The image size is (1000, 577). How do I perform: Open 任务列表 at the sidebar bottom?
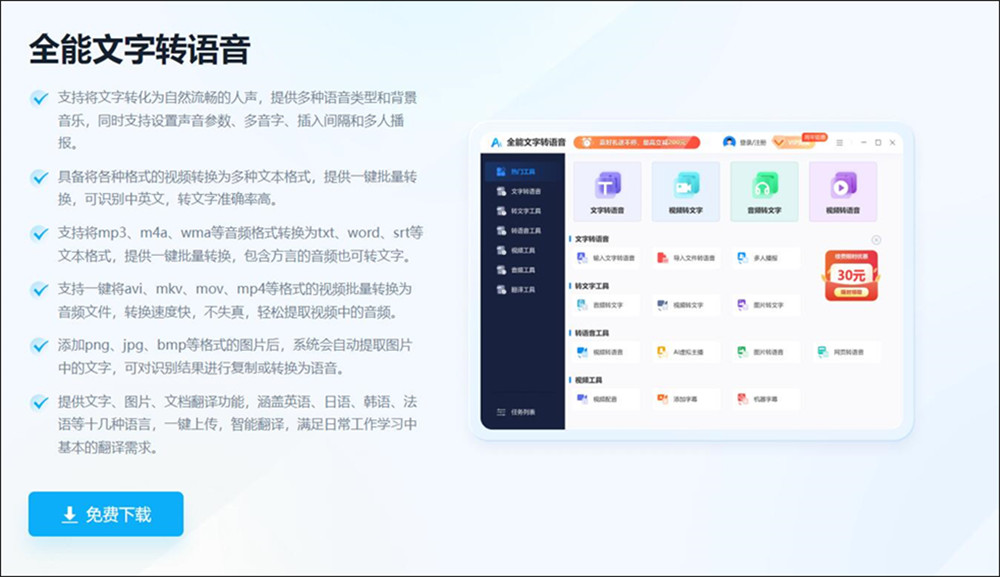[517, 412]
